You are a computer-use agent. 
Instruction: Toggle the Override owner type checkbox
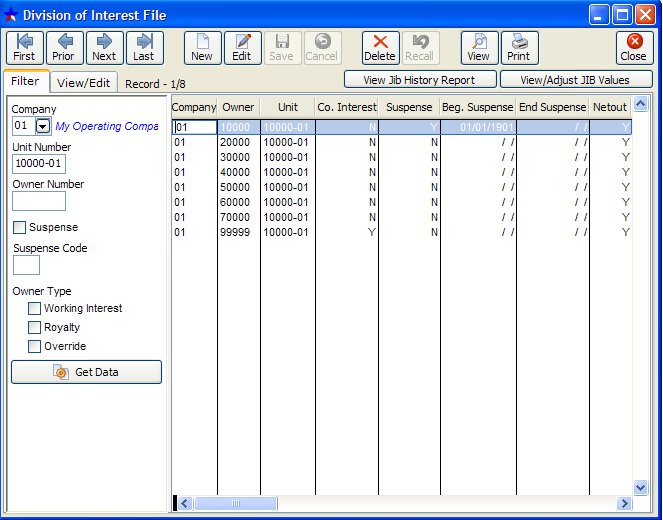(x=35, y=347)
